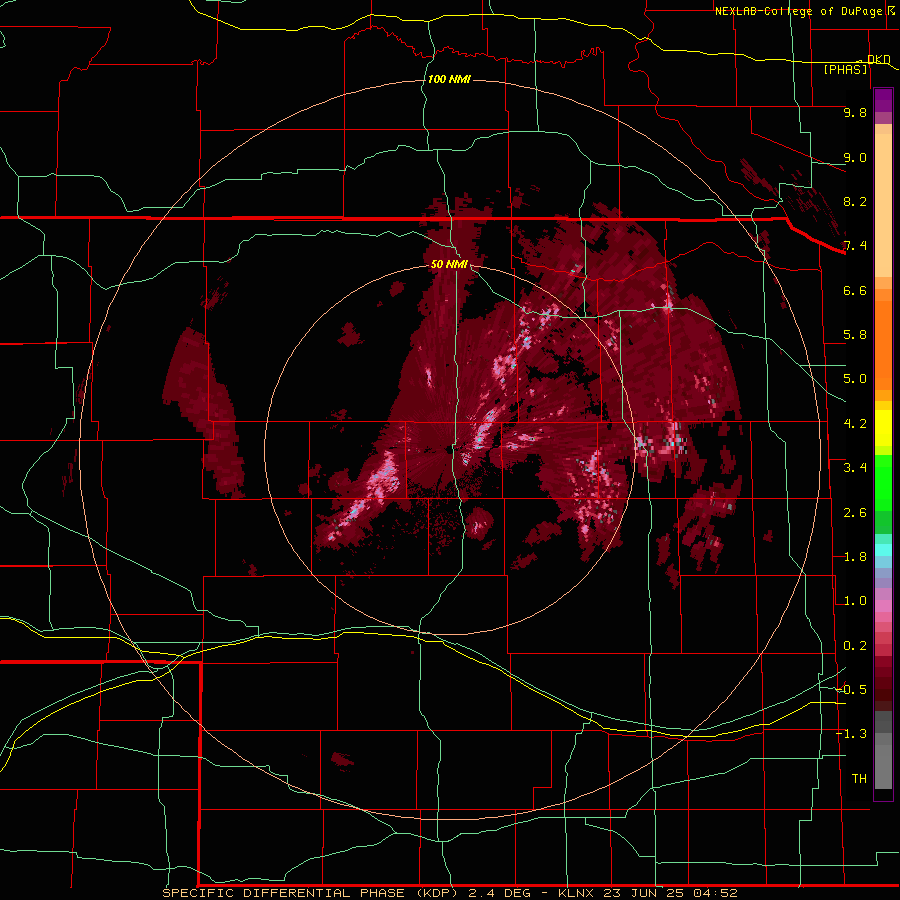Click the 5.8 value on the color scale
This screenshot has height=900, width=900.
(x=855, y=335)
